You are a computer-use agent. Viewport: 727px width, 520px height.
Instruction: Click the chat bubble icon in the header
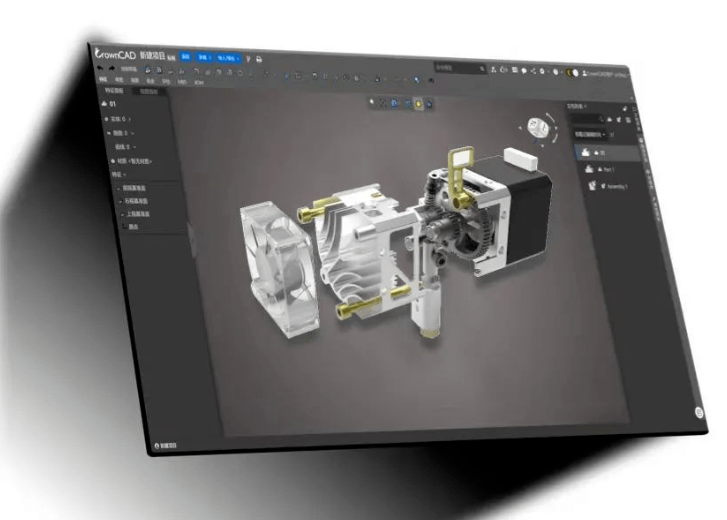tap(524, 70)
